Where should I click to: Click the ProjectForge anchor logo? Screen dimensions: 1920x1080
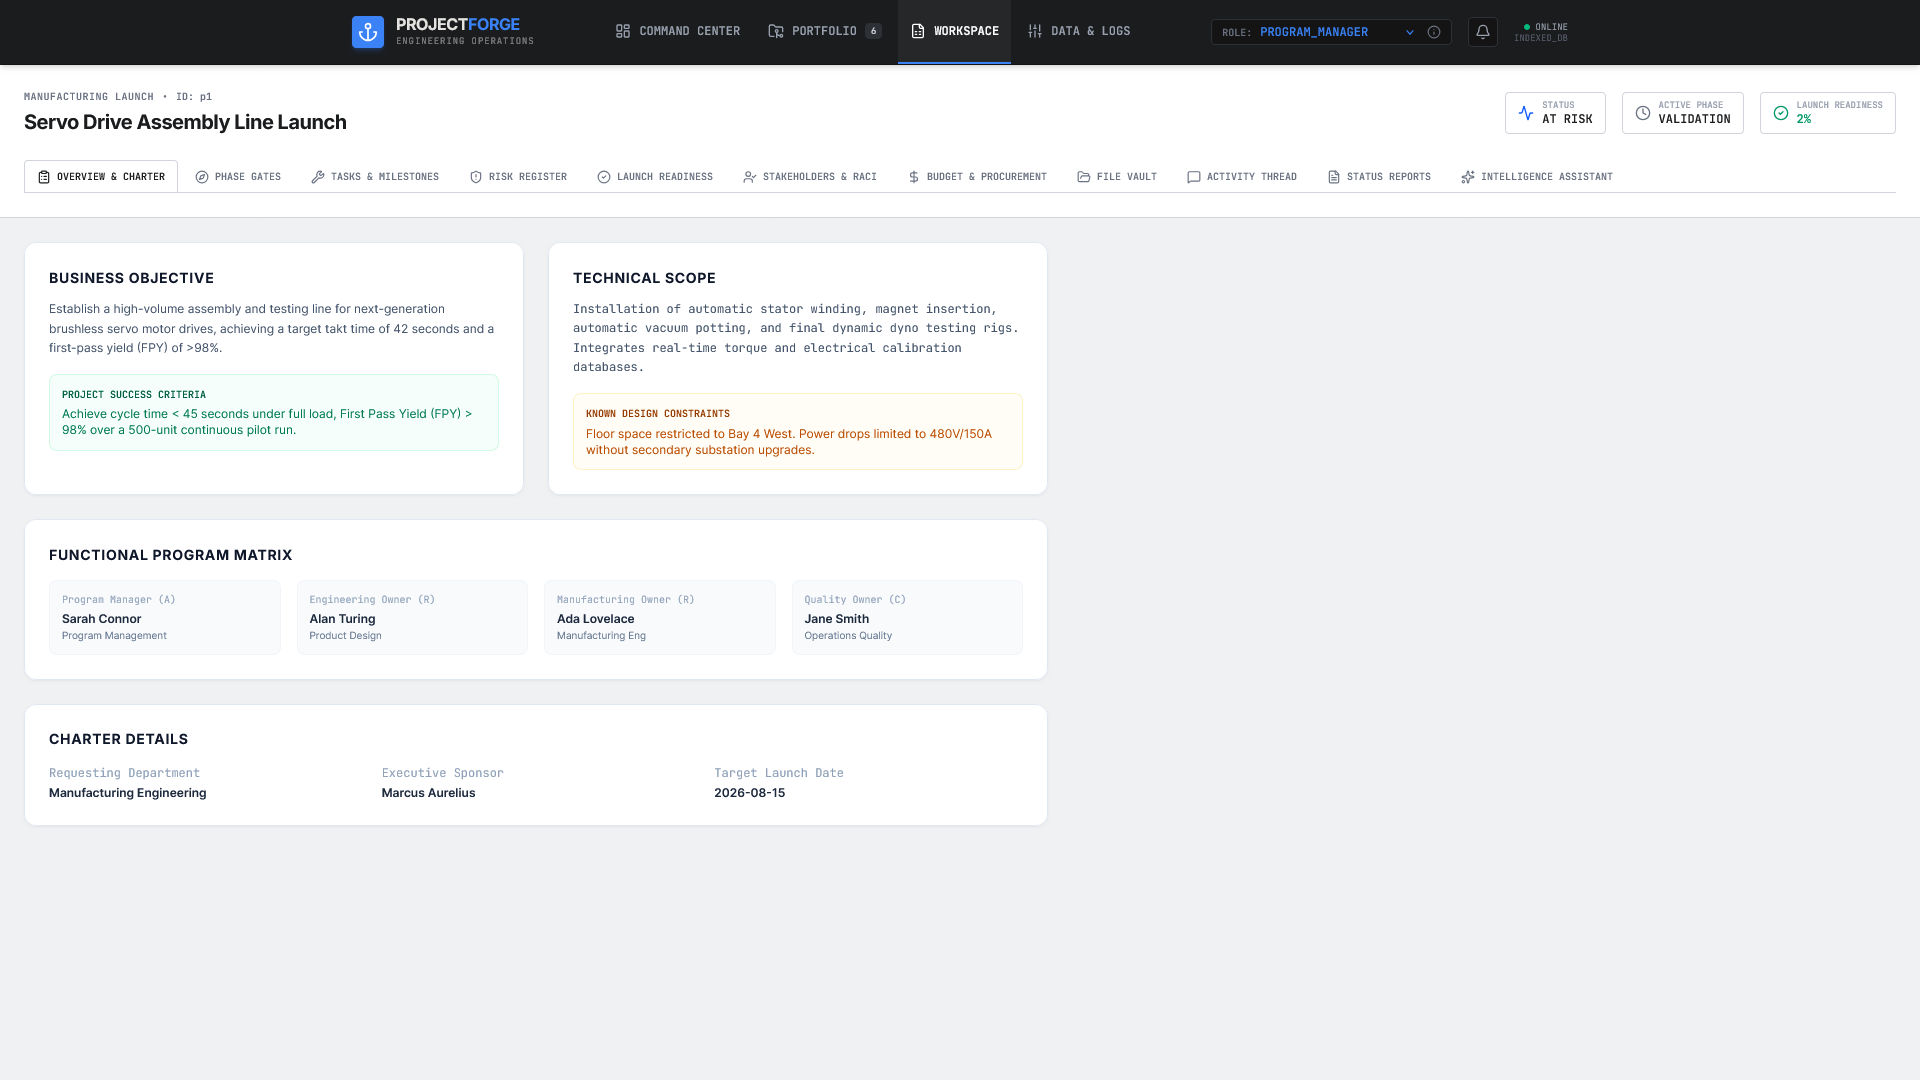368,32
